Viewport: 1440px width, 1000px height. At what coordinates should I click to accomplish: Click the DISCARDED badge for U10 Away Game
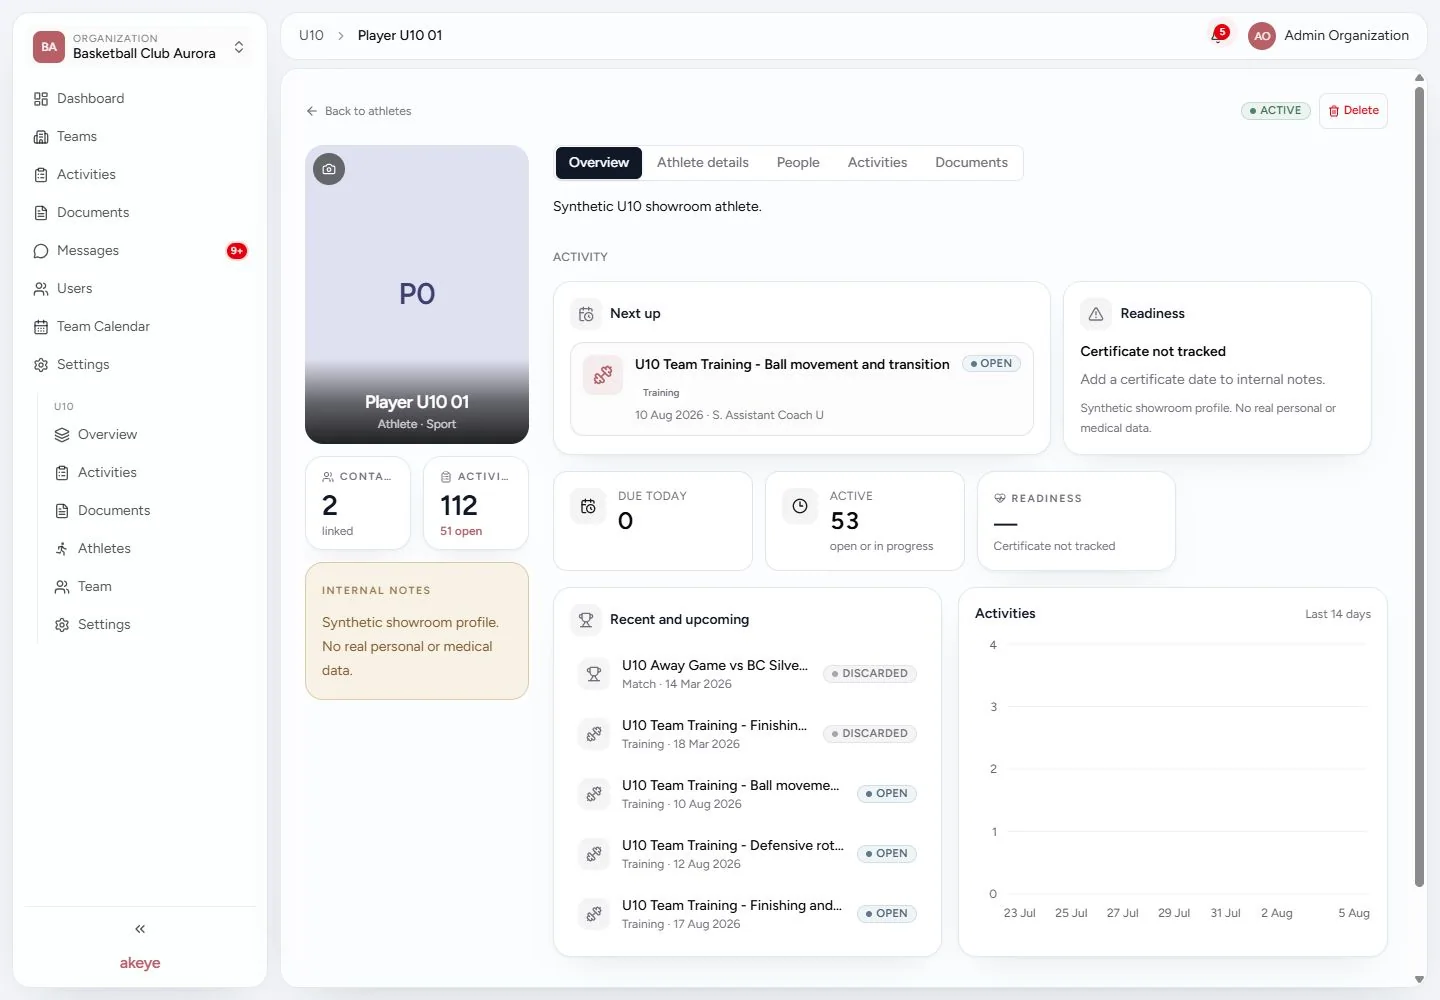[x=870, y=674]
